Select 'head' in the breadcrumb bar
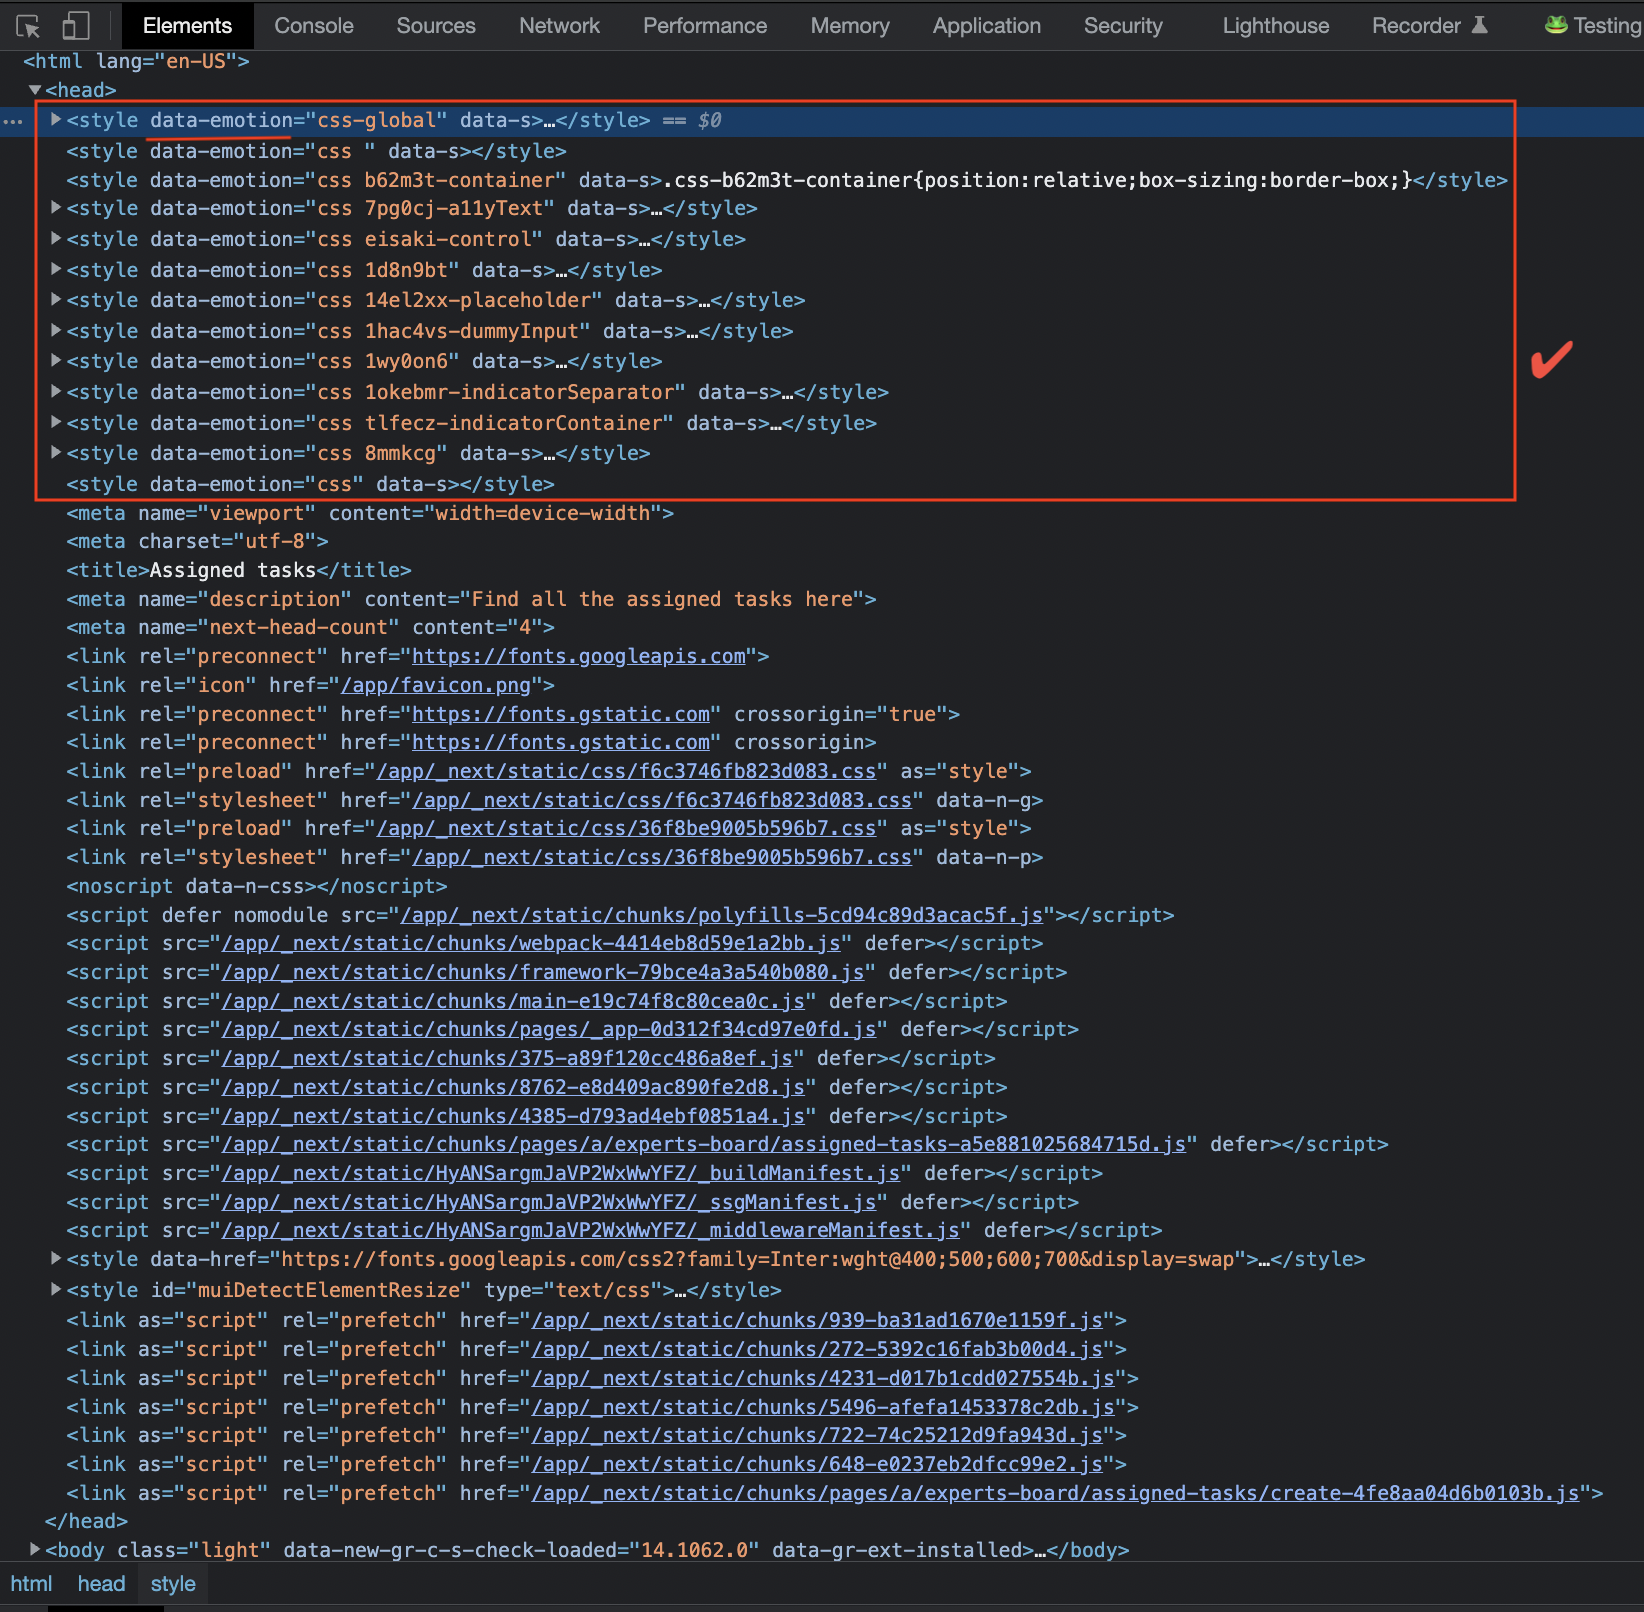This screenshot has width=1644, height=1612. click(x=100, y=1583)
